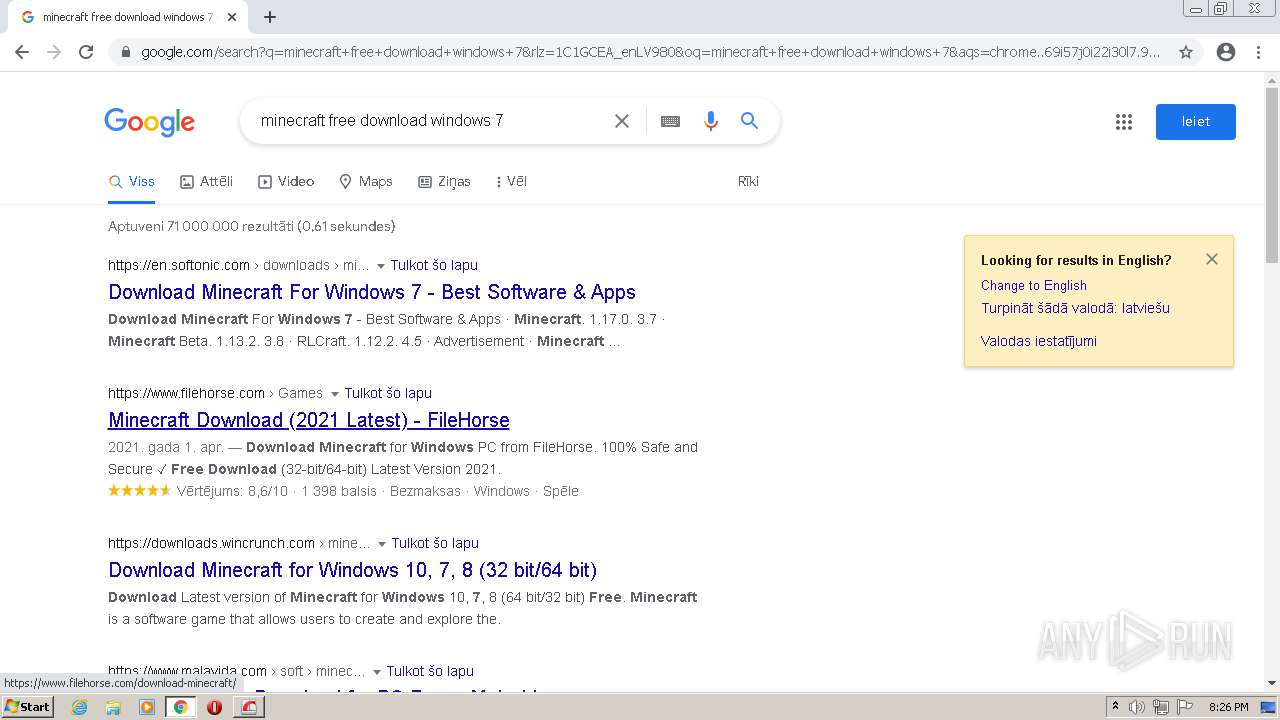
Task: Open Download Minecraft For Windows 7 Softonic result
Action: [x=372, y=292]
